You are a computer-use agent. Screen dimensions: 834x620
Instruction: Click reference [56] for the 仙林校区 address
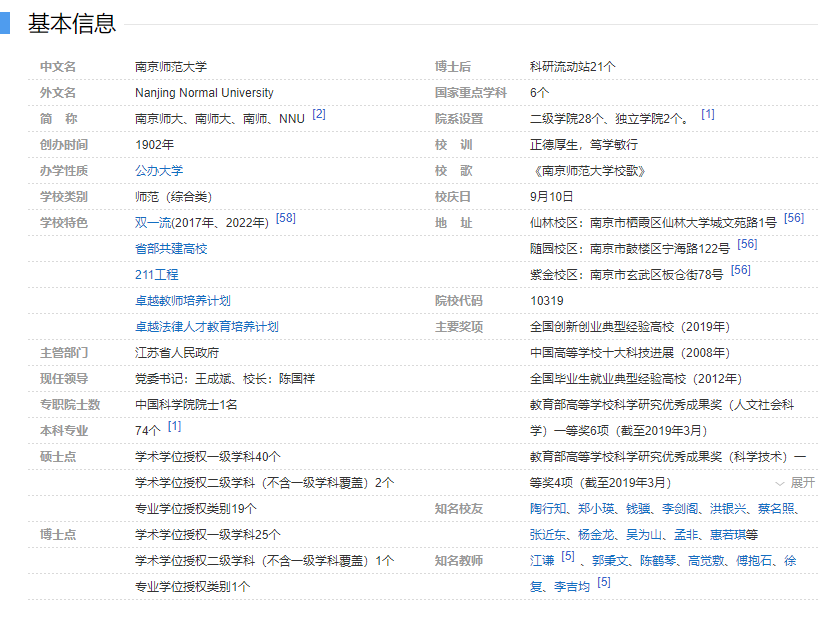point(794,219)
